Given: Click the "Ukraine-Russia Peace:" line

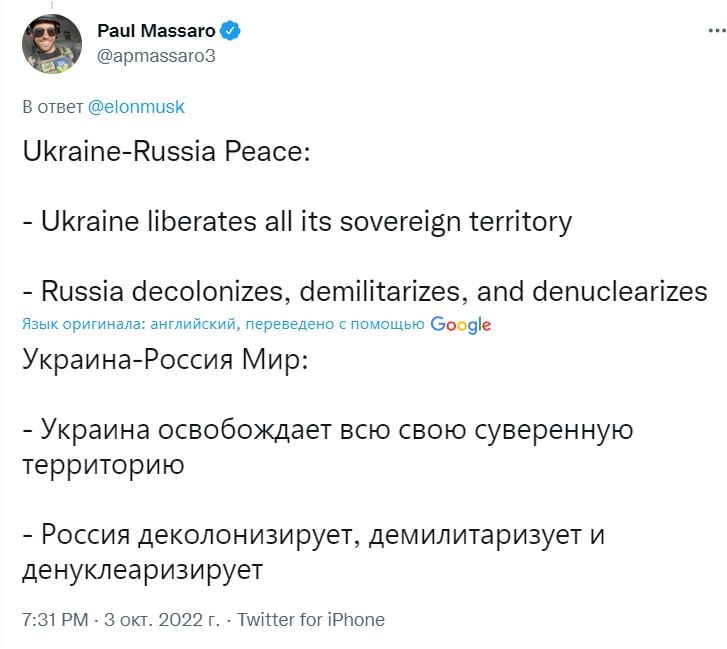Looking at the screenshot, I should [x=166, y=152].
